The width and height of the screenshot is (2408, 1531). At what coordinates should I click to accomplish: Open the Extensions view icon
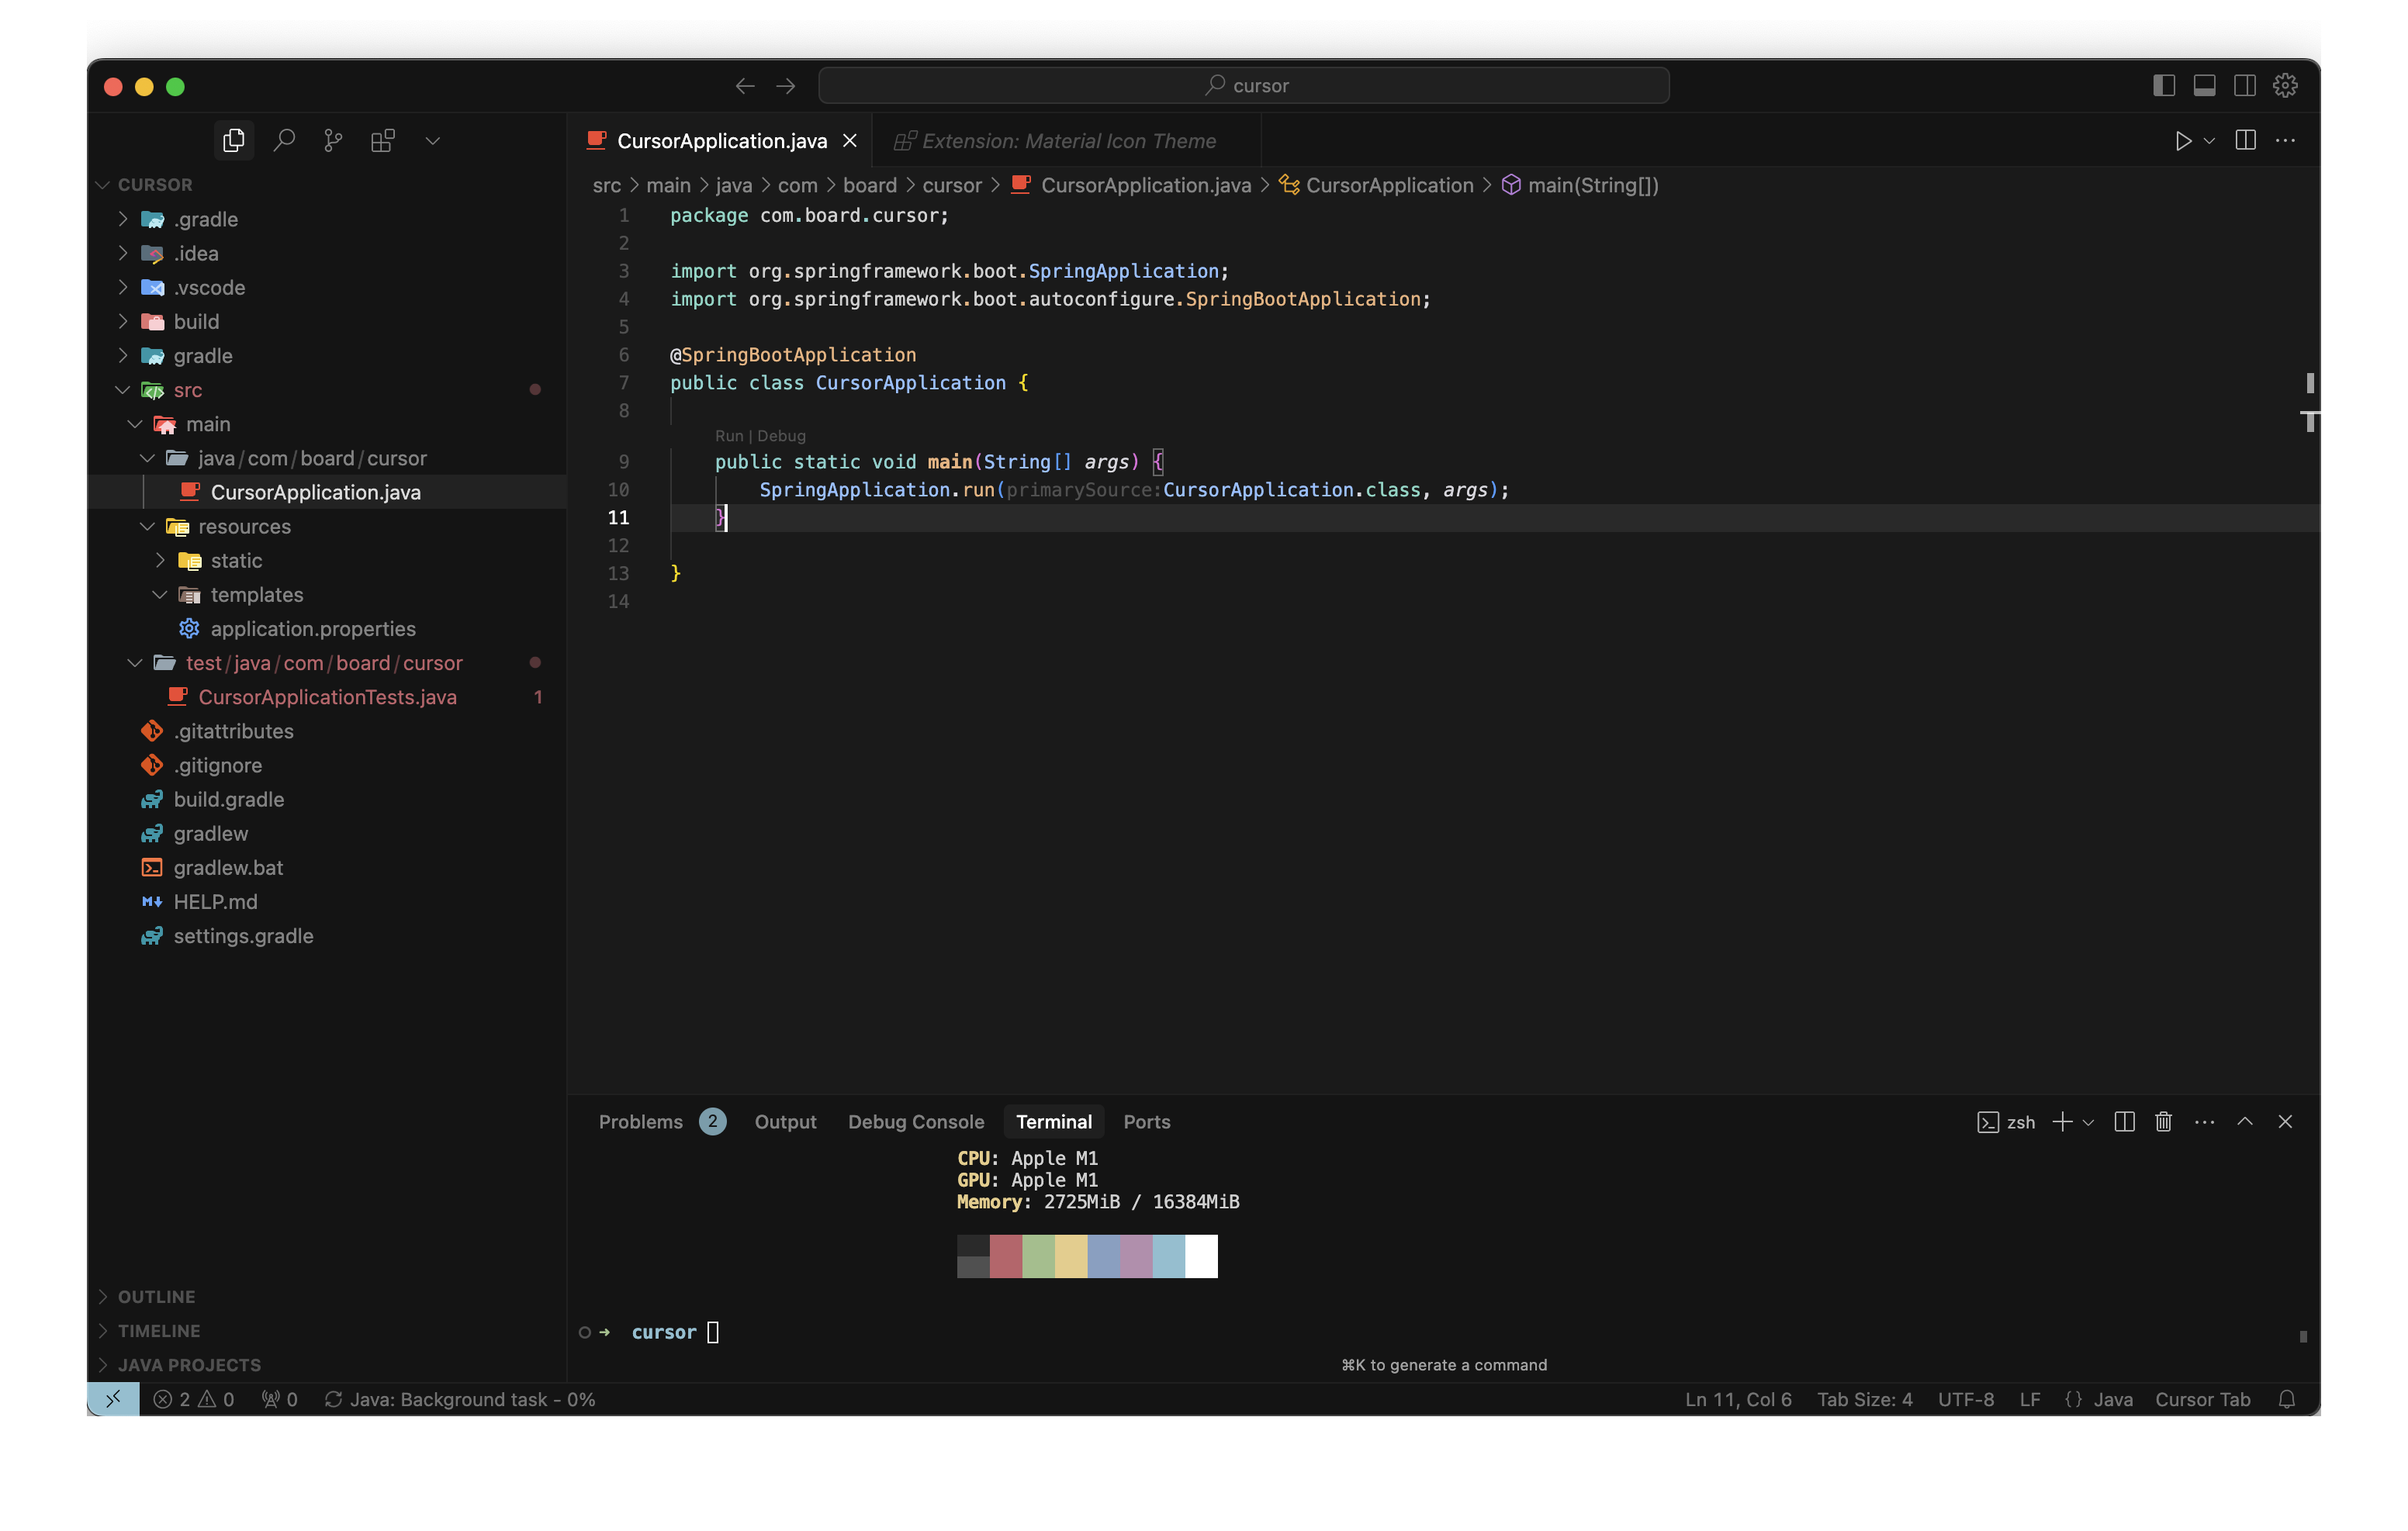(x=382, y=140)
